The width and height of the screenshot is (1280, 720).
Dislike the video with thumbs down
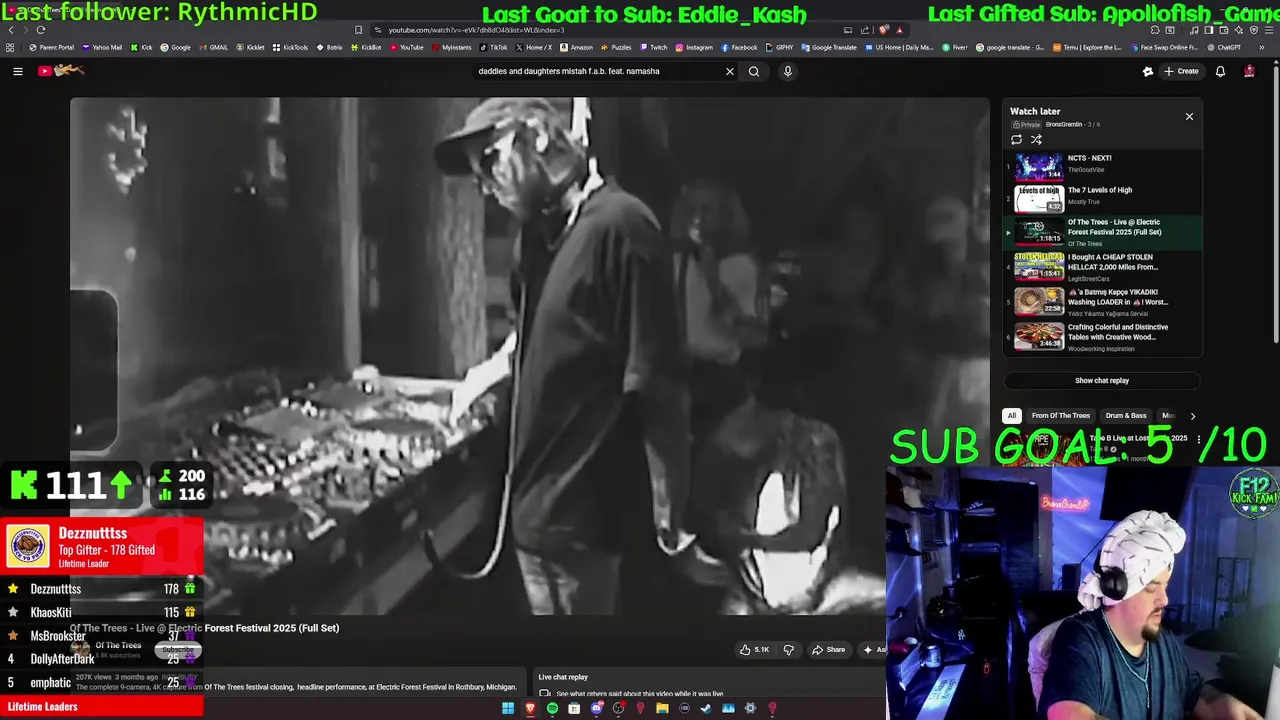coord(789,650)
